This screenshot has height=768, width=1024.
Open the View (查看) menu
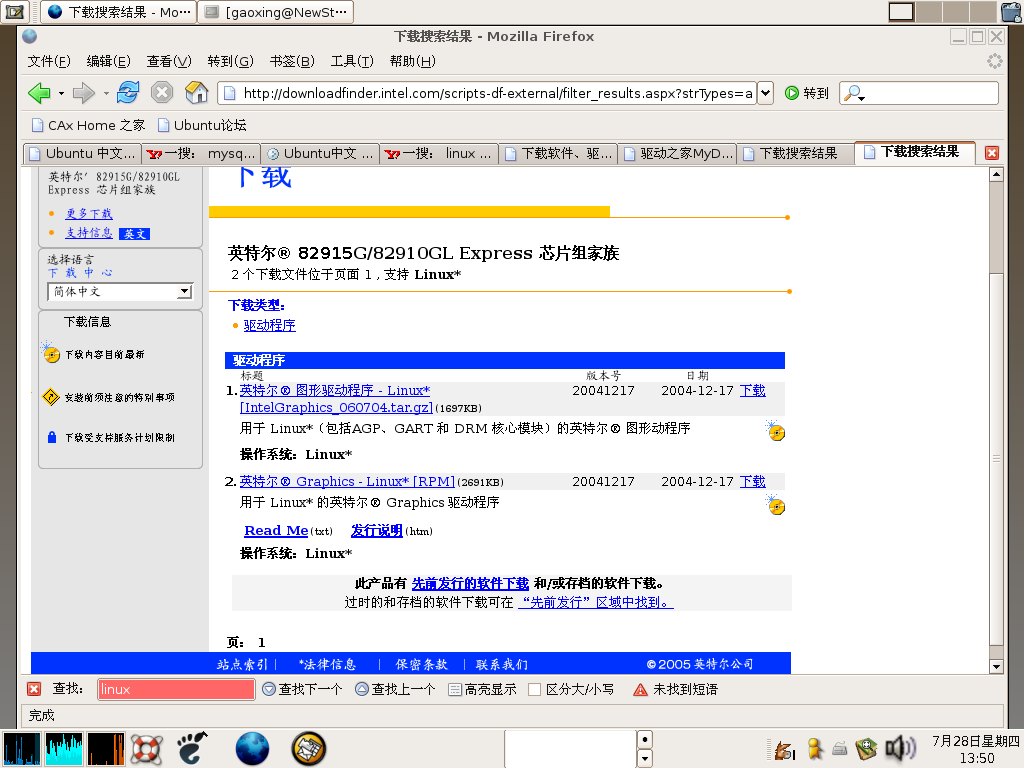pyautogui.click(x=168, y=61)
